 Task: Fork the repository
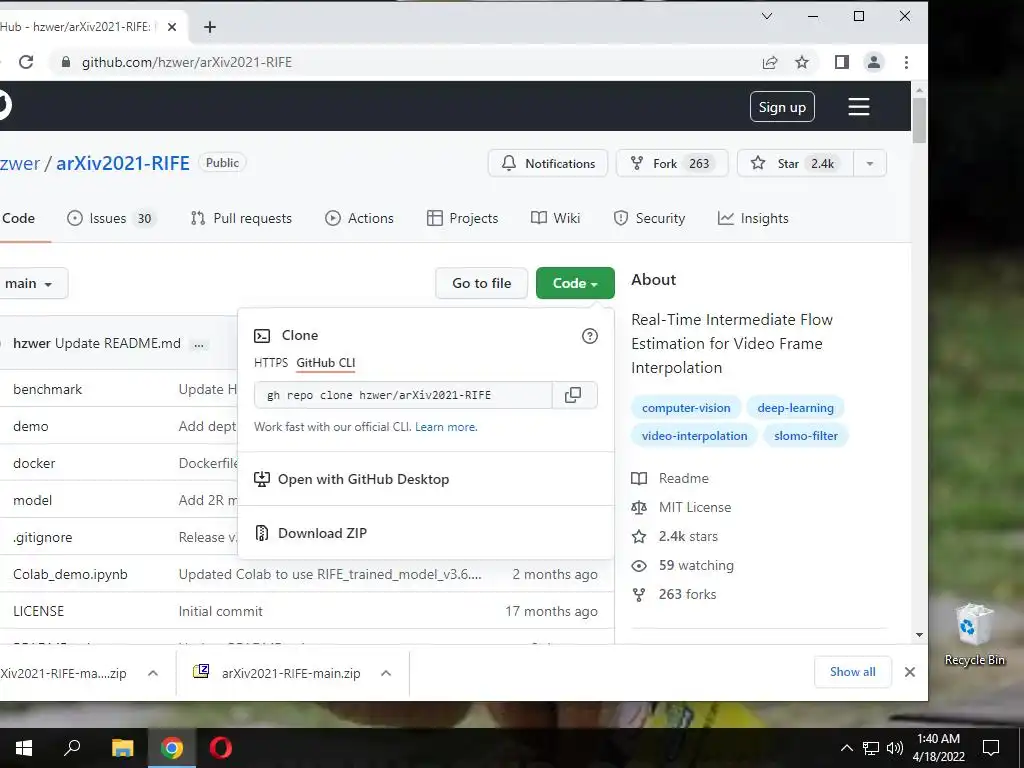[672, 163]
